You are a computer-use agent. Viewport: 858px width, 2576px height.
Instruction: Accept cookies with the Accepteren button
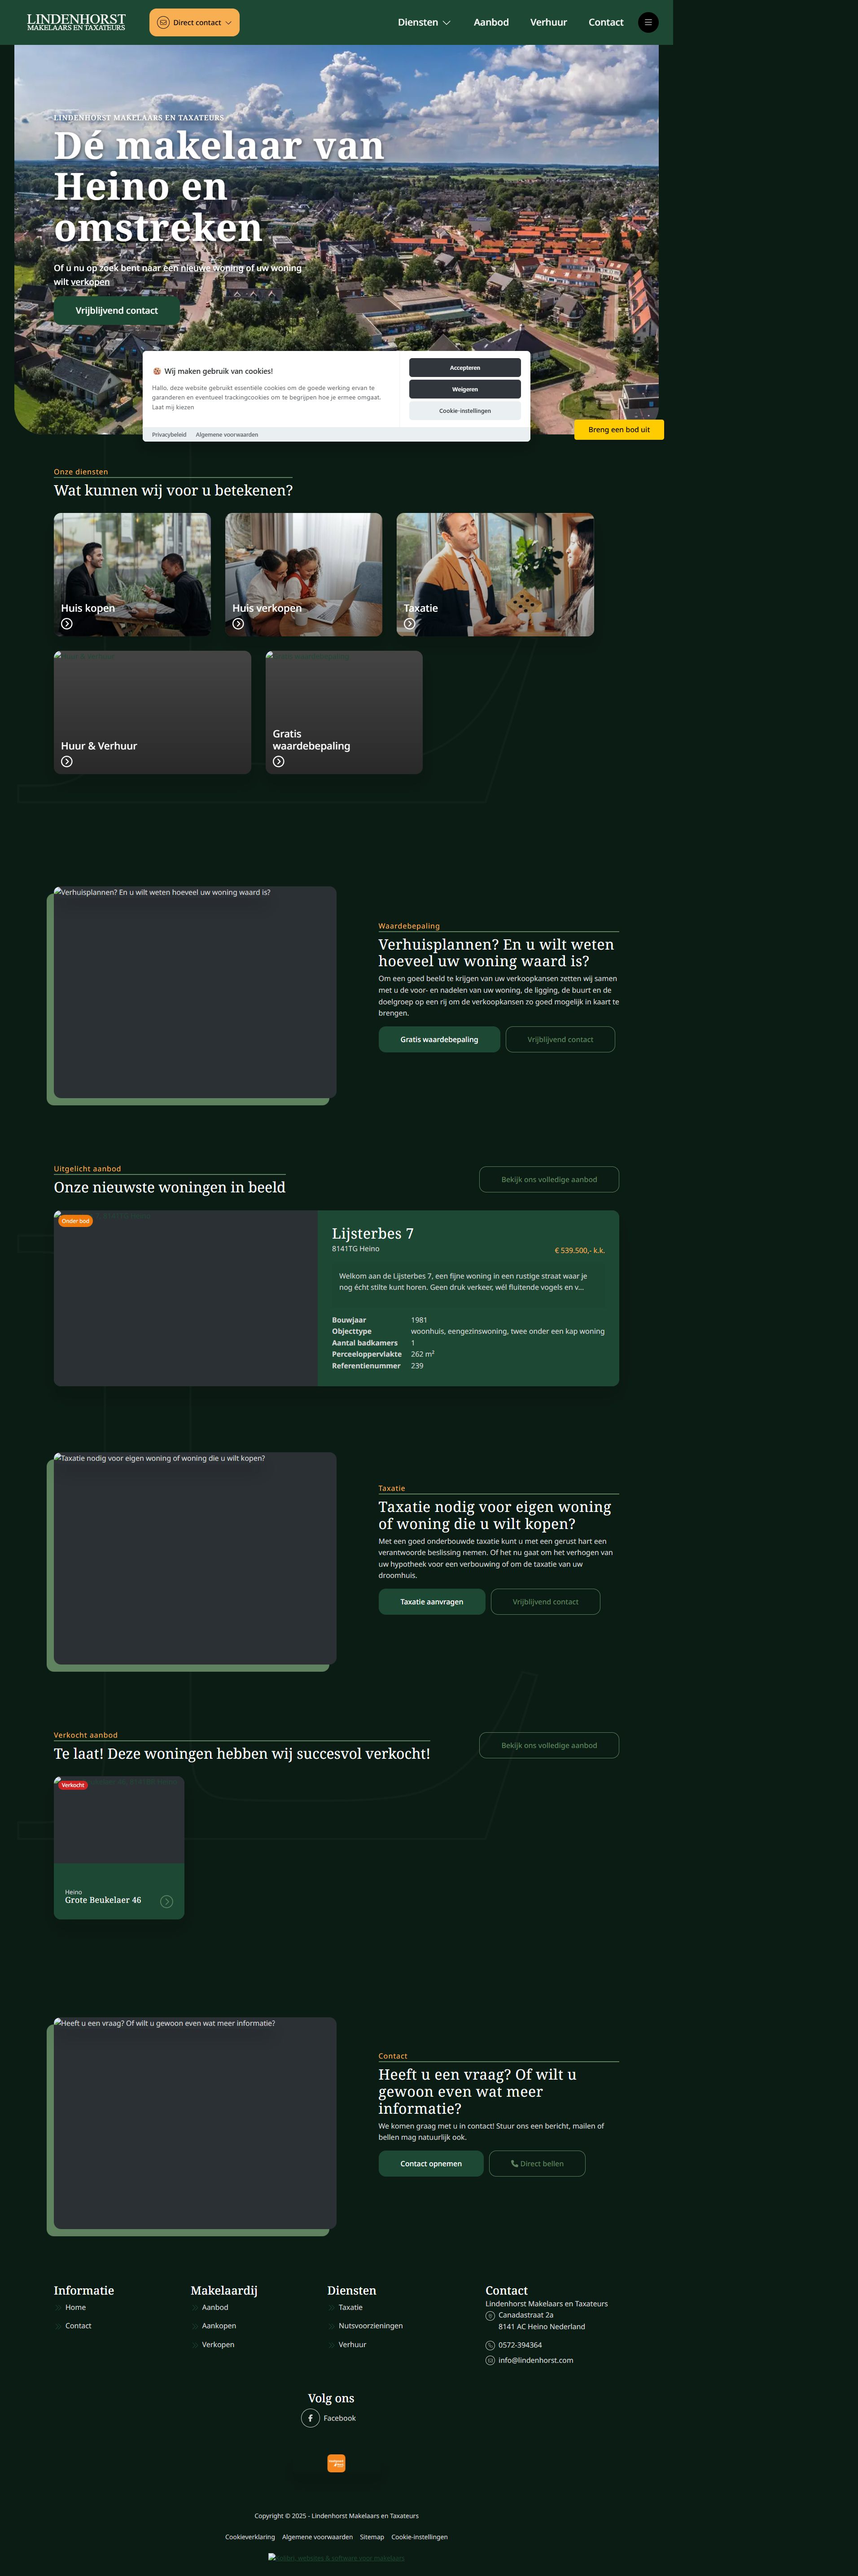click(464, 367)
